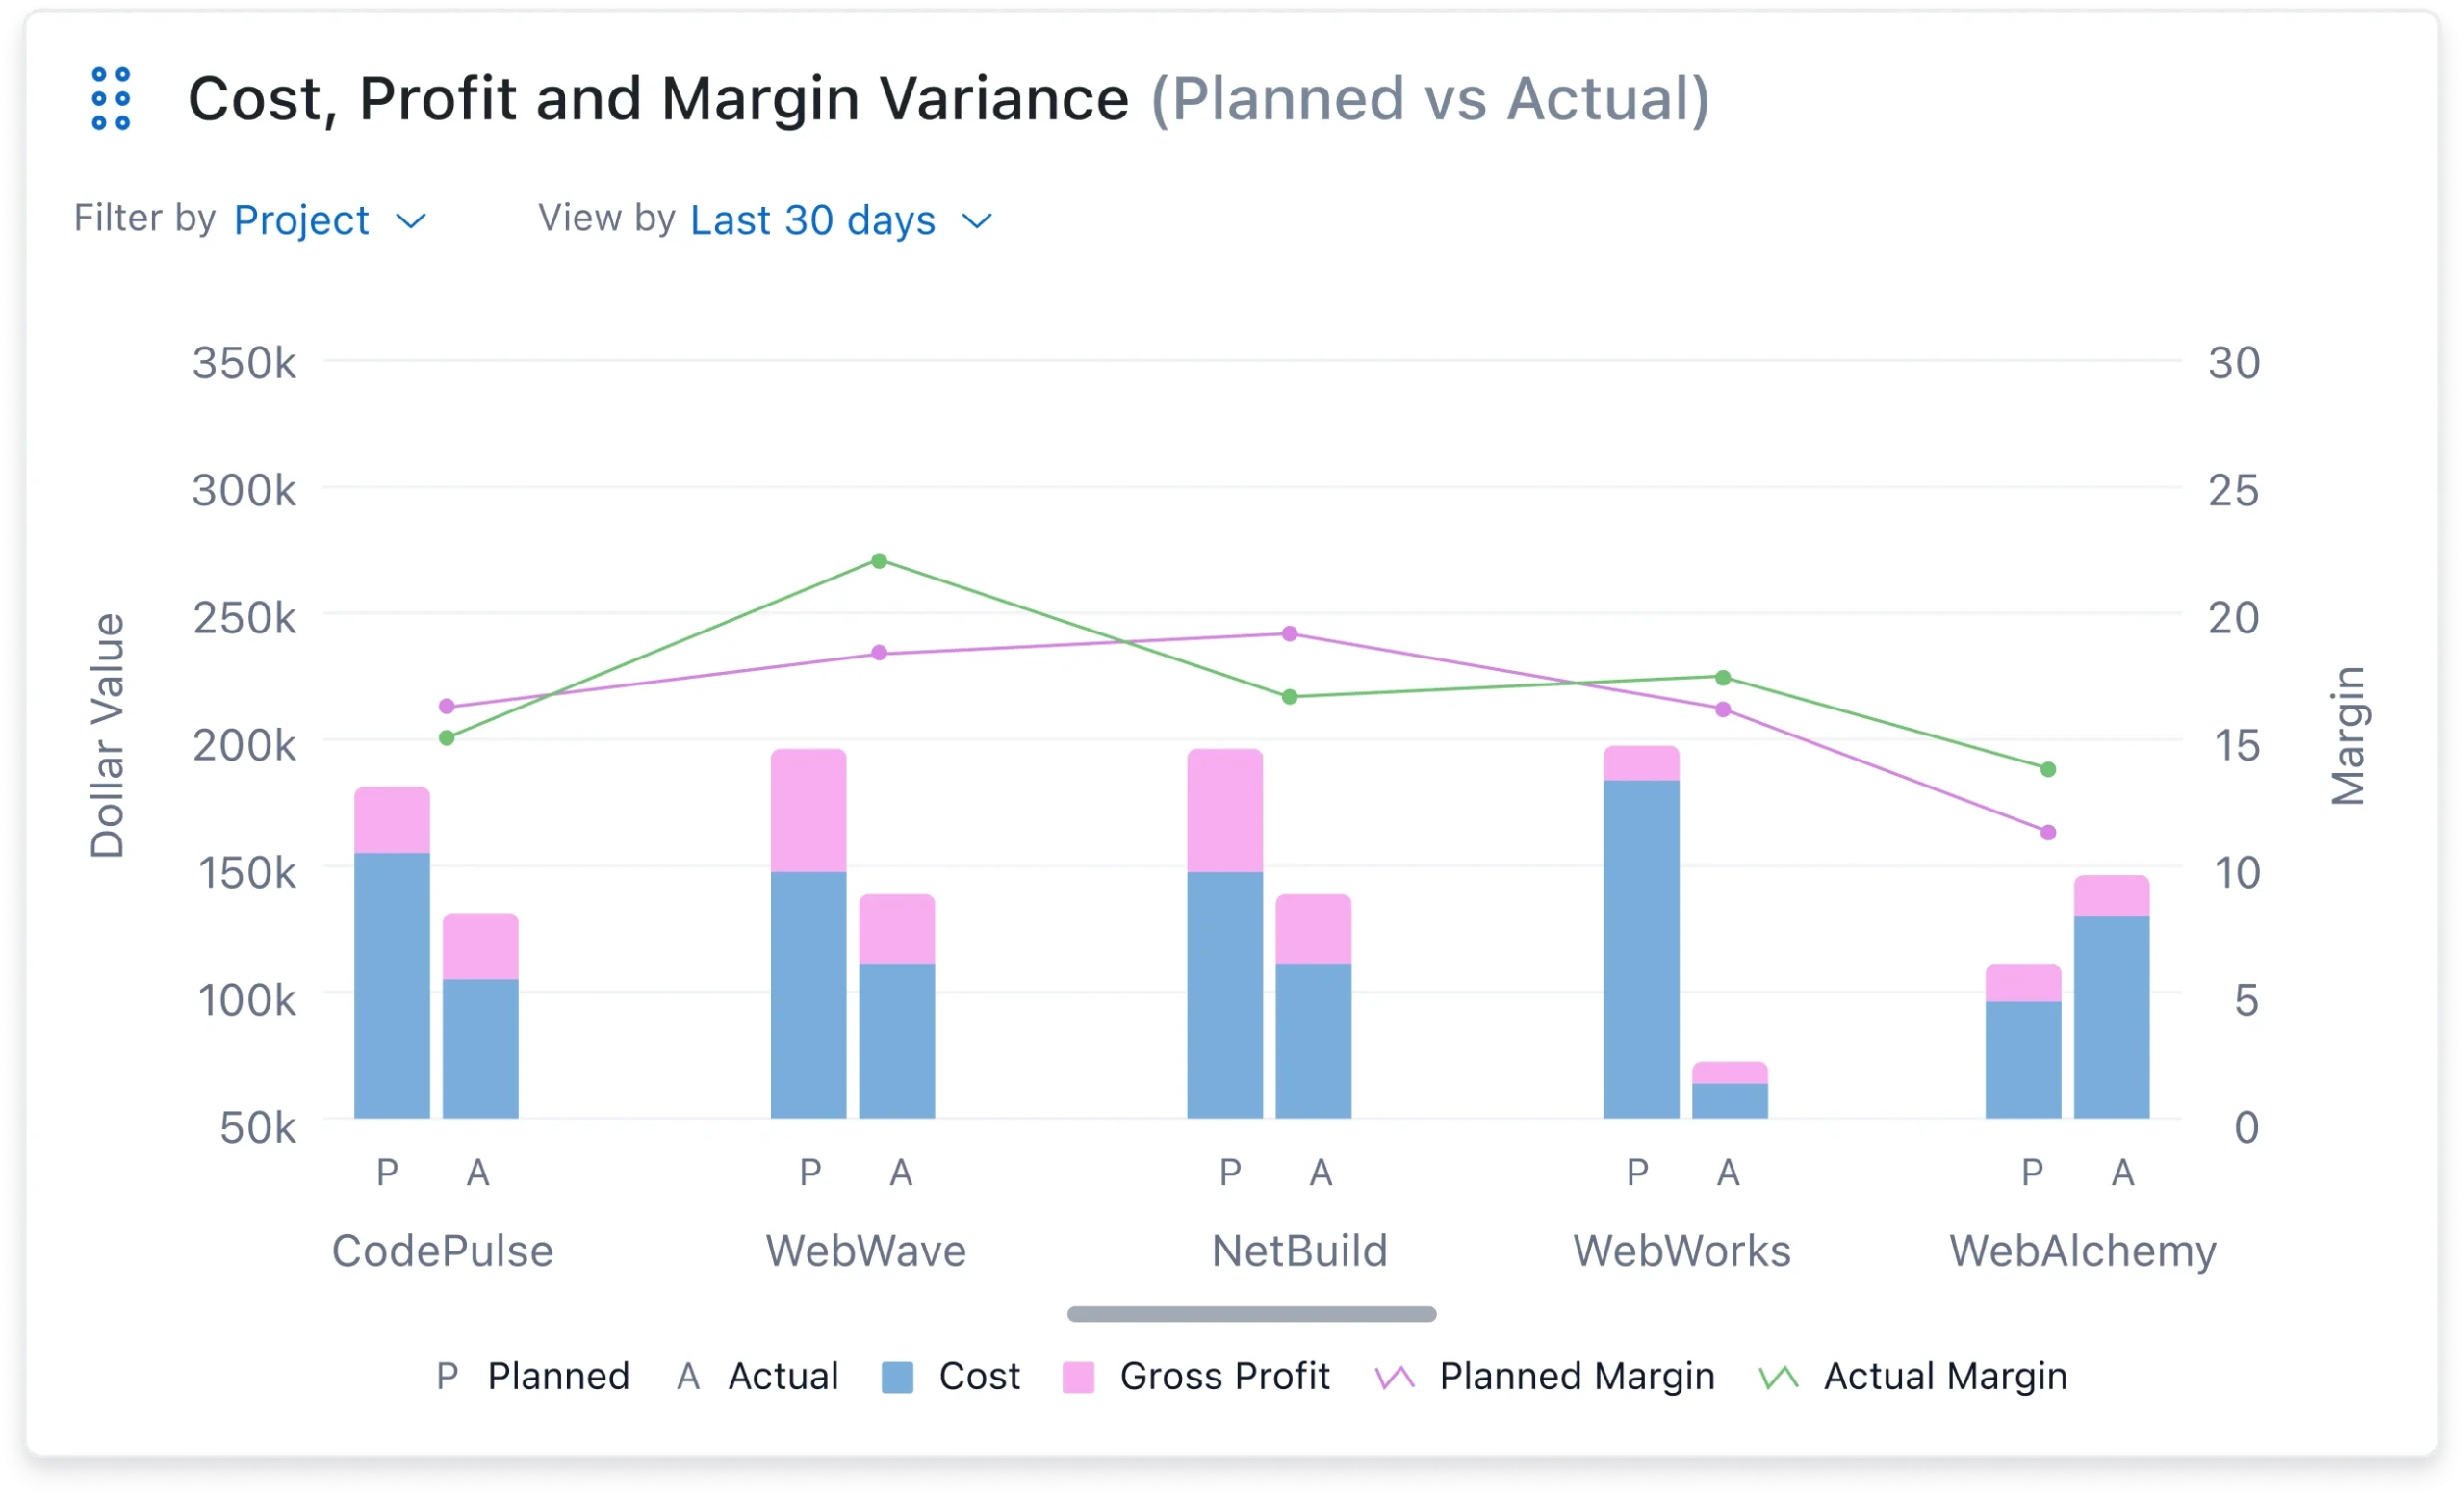2464x1496 pixels.
Task: Click CodePulse planned margin purple point
Action: click(447, 707)
